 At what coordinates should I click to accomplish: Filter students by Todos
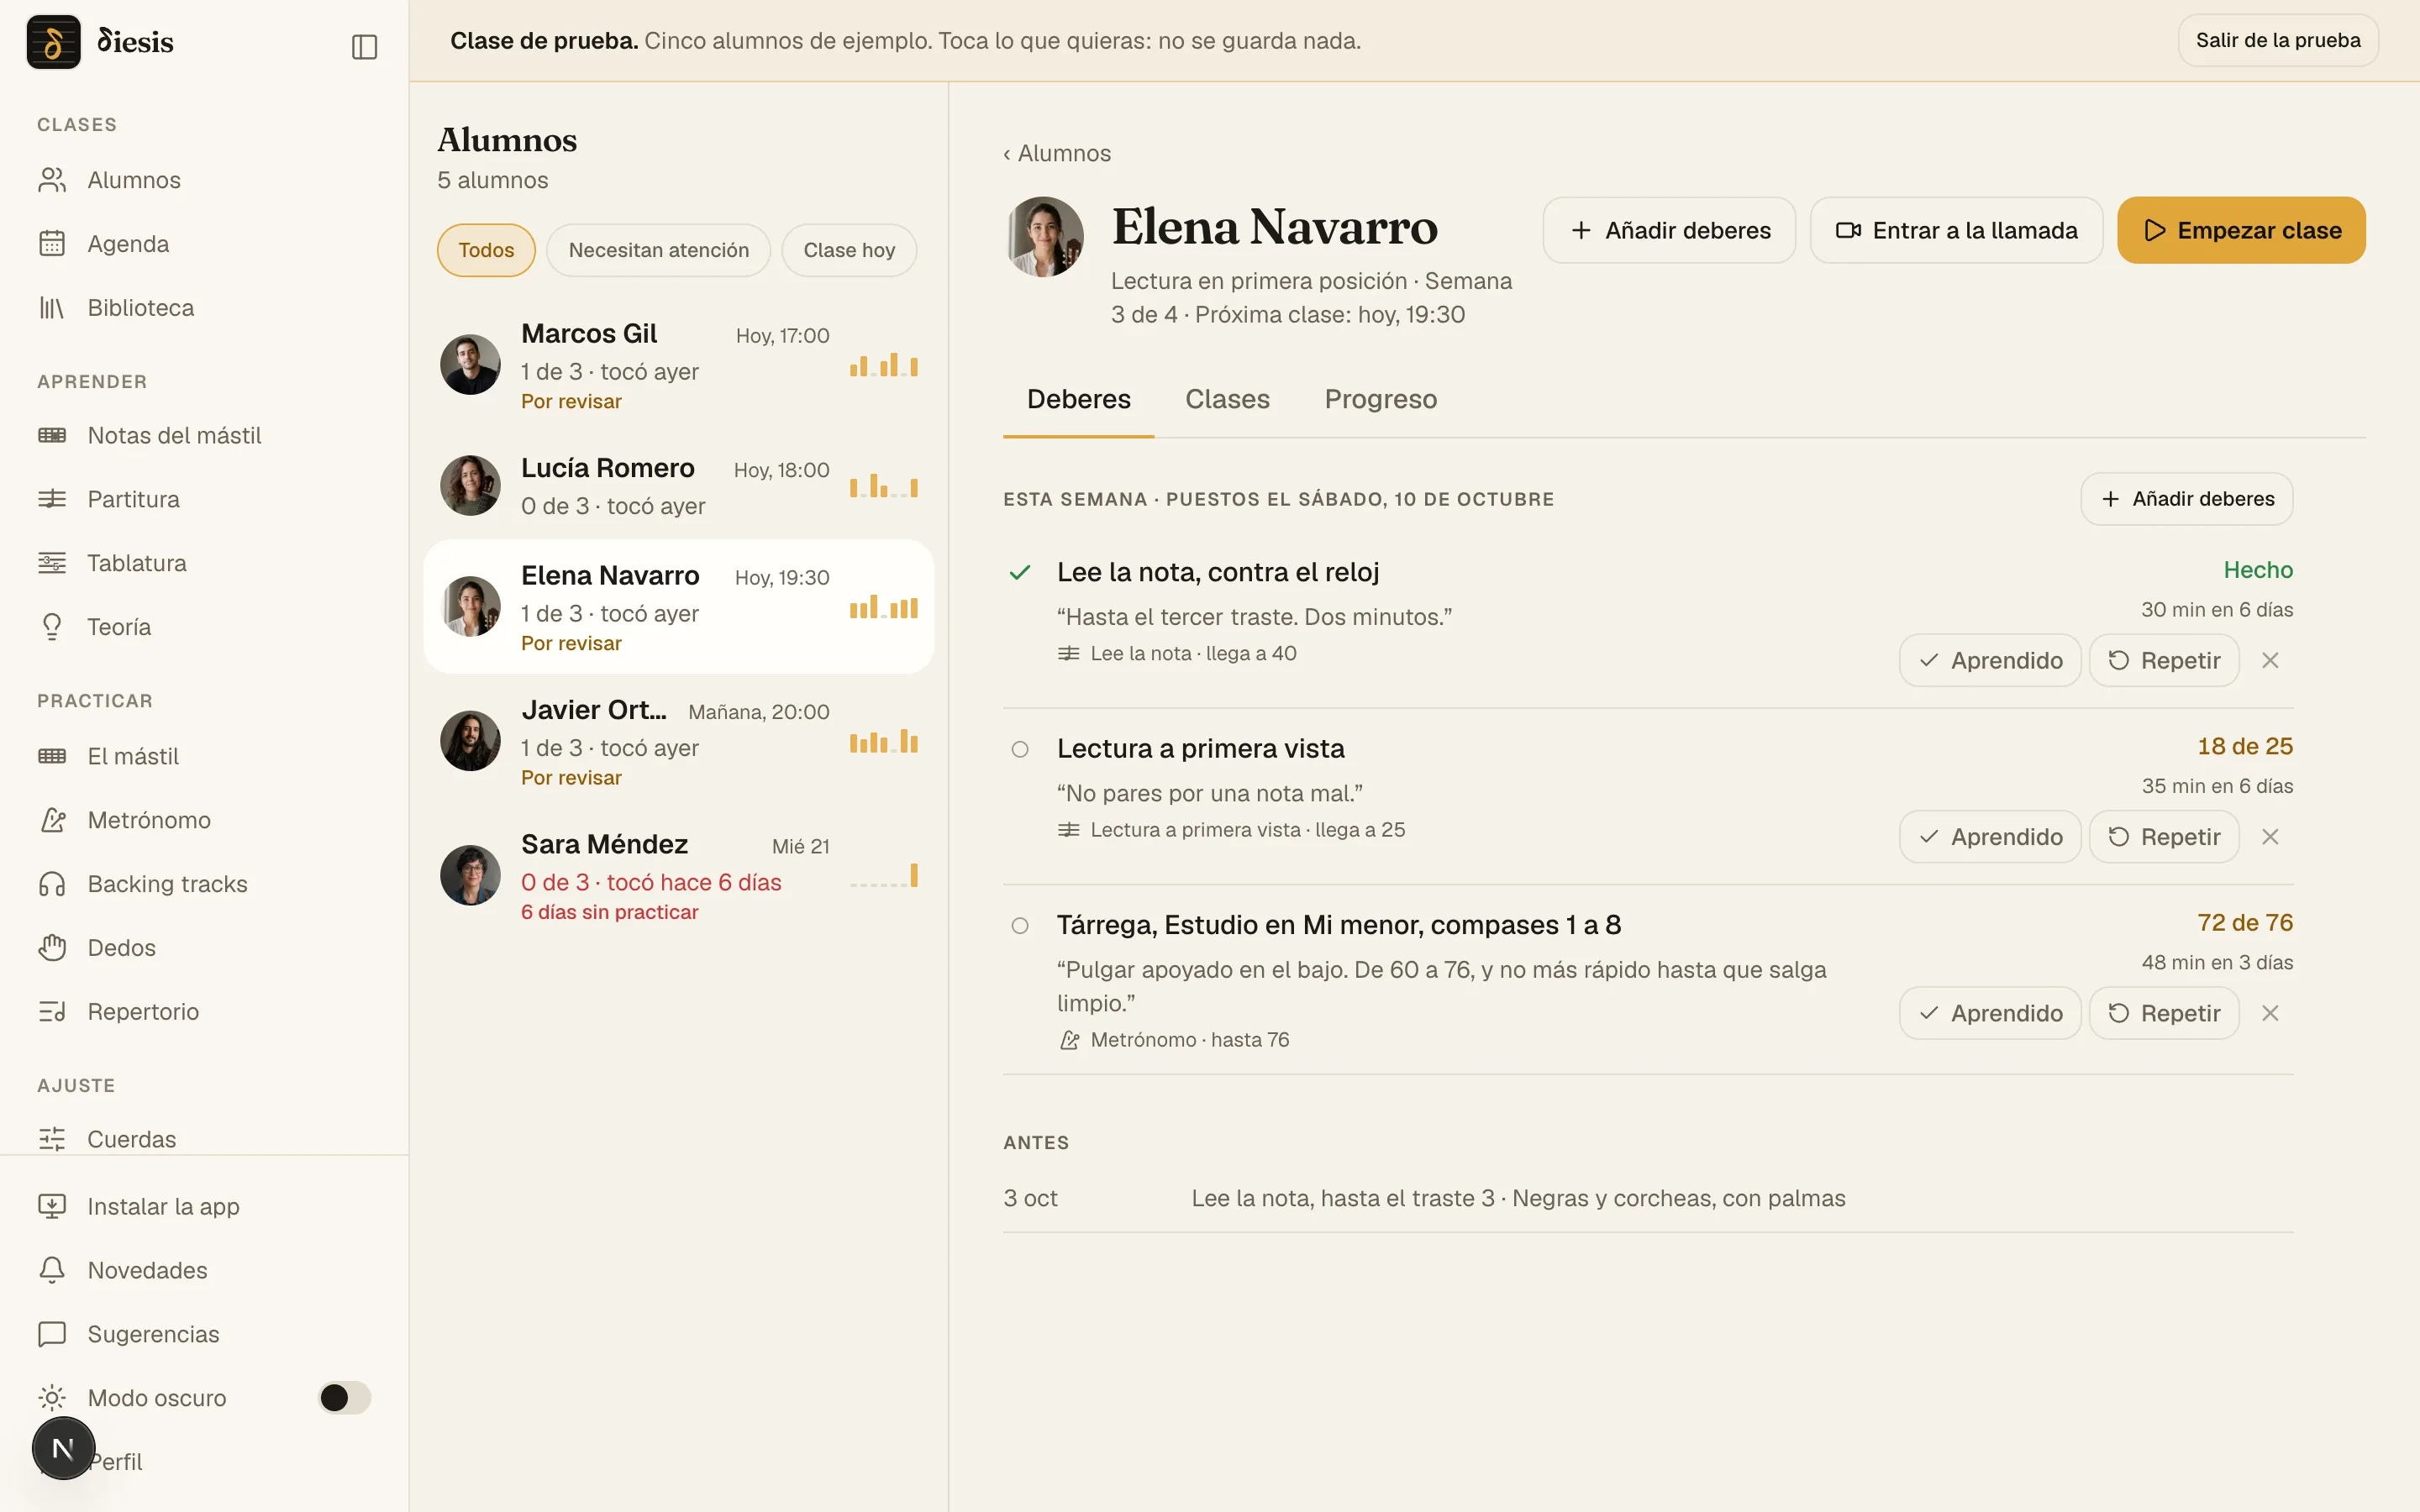[x=486, y=250]
